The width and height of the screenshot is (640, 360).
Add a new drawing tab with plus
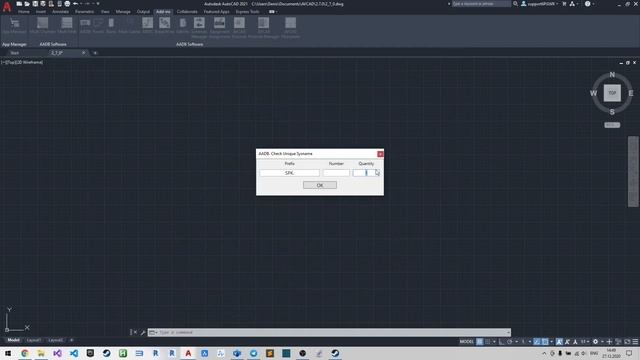(95, 53)
